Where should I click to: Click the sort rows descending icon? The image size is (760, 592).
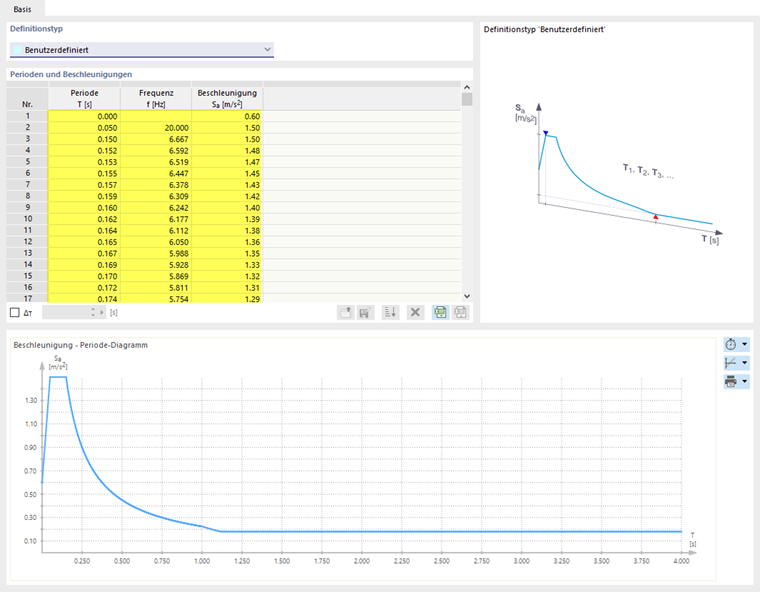tap(391, 312)
